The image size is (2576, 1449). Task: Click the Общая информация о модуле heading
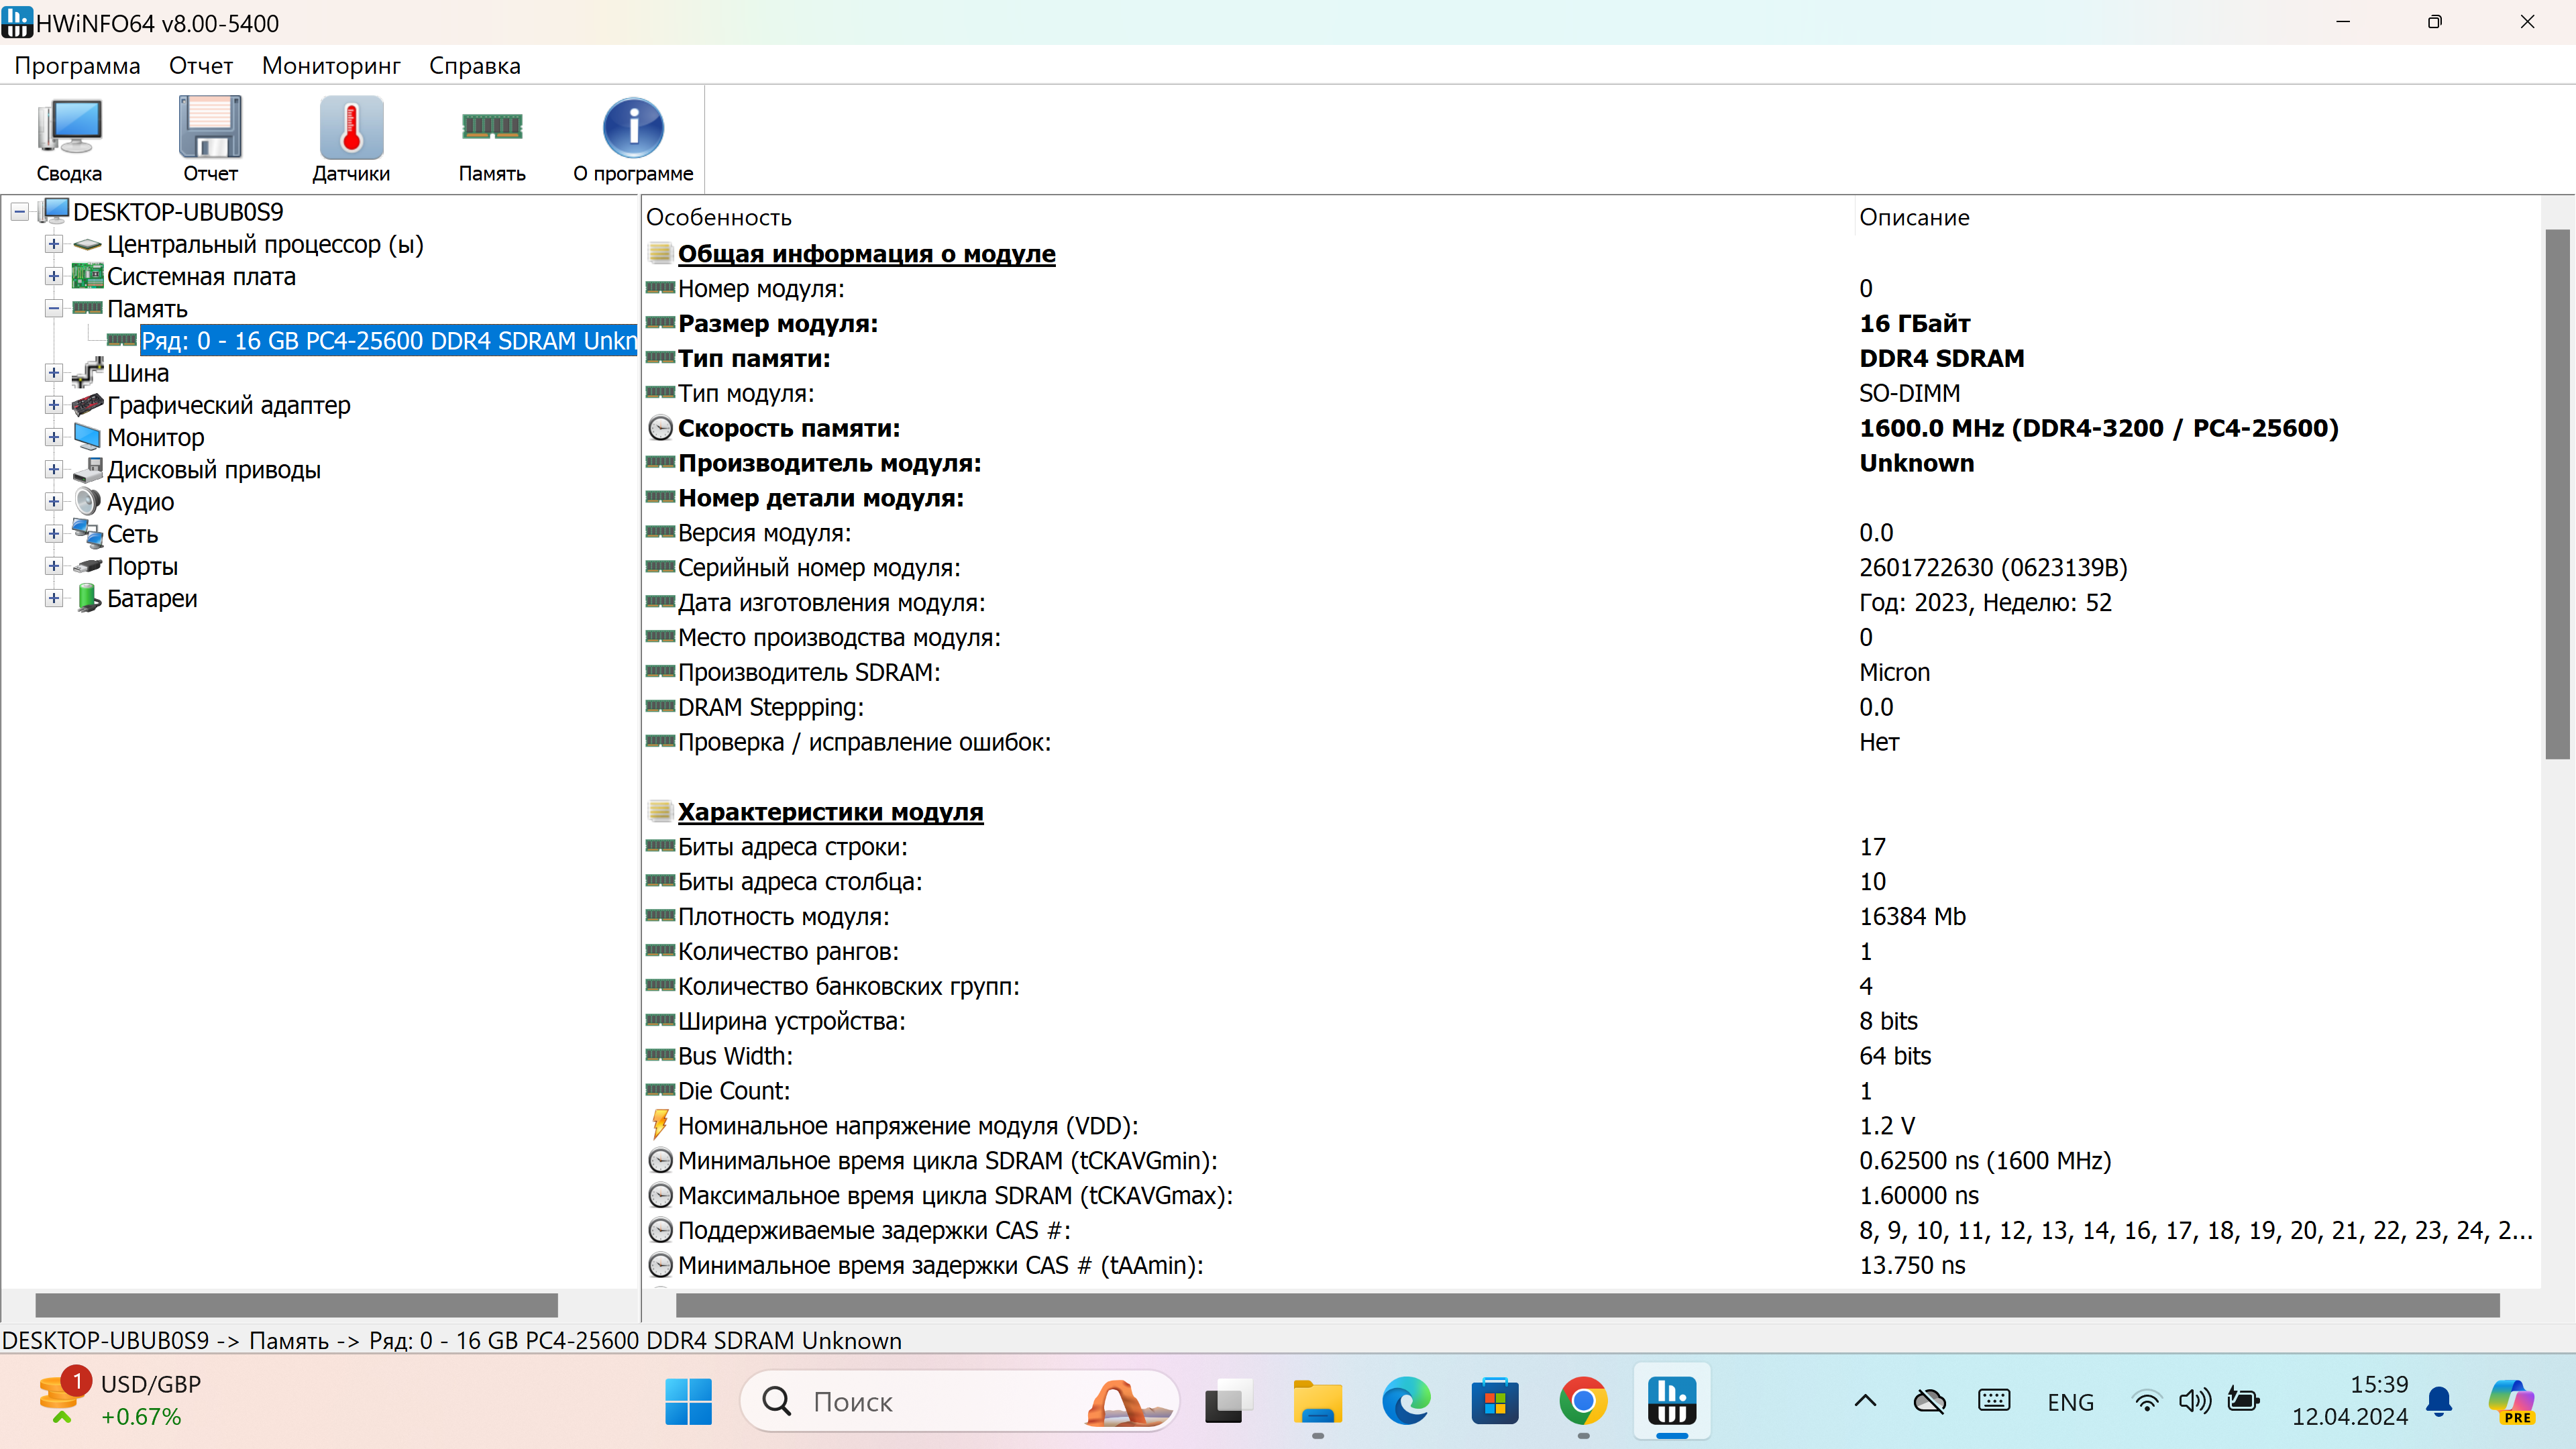[866, 254]
